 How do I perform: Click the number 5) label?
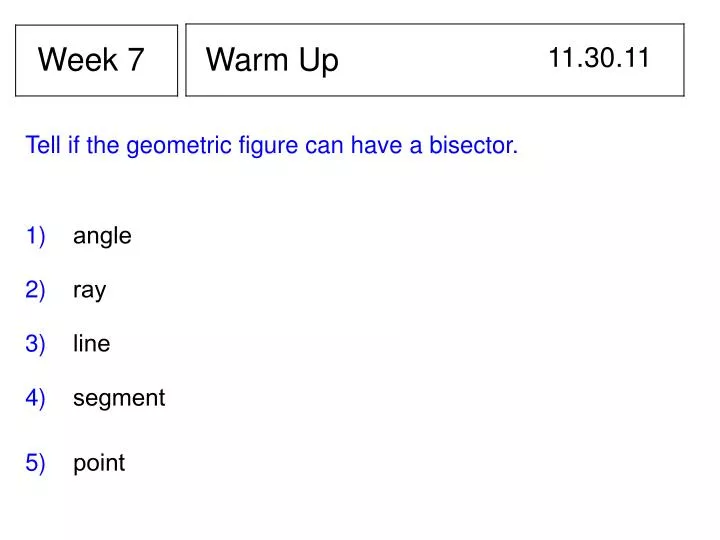pyautogui.click(x=35, y=463)
